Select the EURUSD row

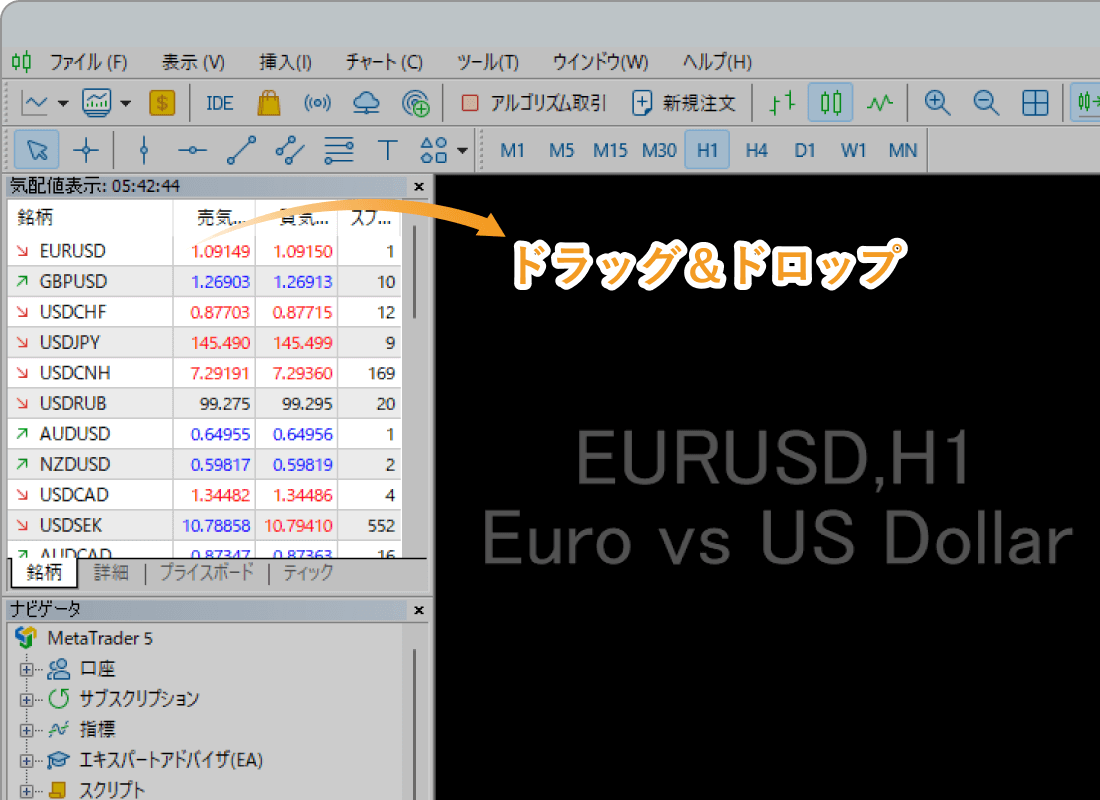click(x=204, y=251)
